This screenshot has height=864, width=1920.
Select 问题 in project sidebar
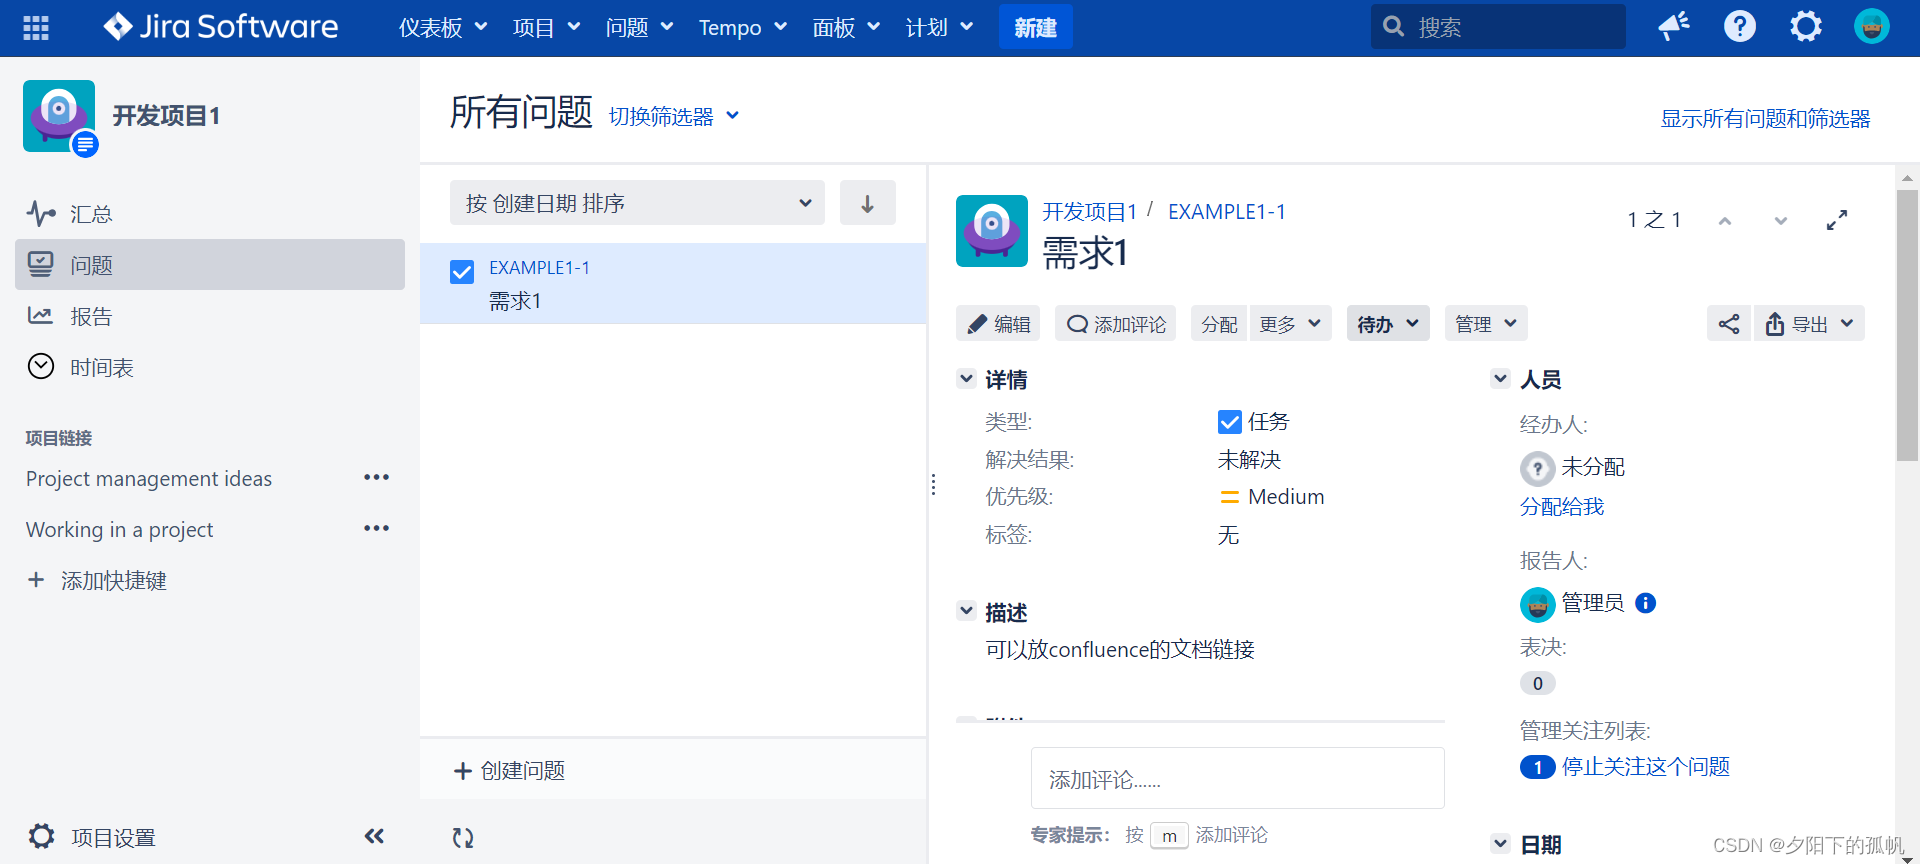pyautogui.click(x=210, y=265)
